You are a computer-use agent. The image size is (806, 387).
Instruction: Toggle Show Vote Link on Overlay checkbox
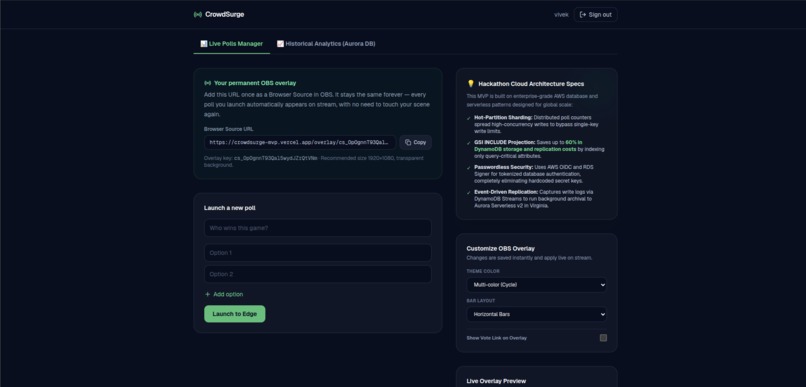click(x=603, y=338)
